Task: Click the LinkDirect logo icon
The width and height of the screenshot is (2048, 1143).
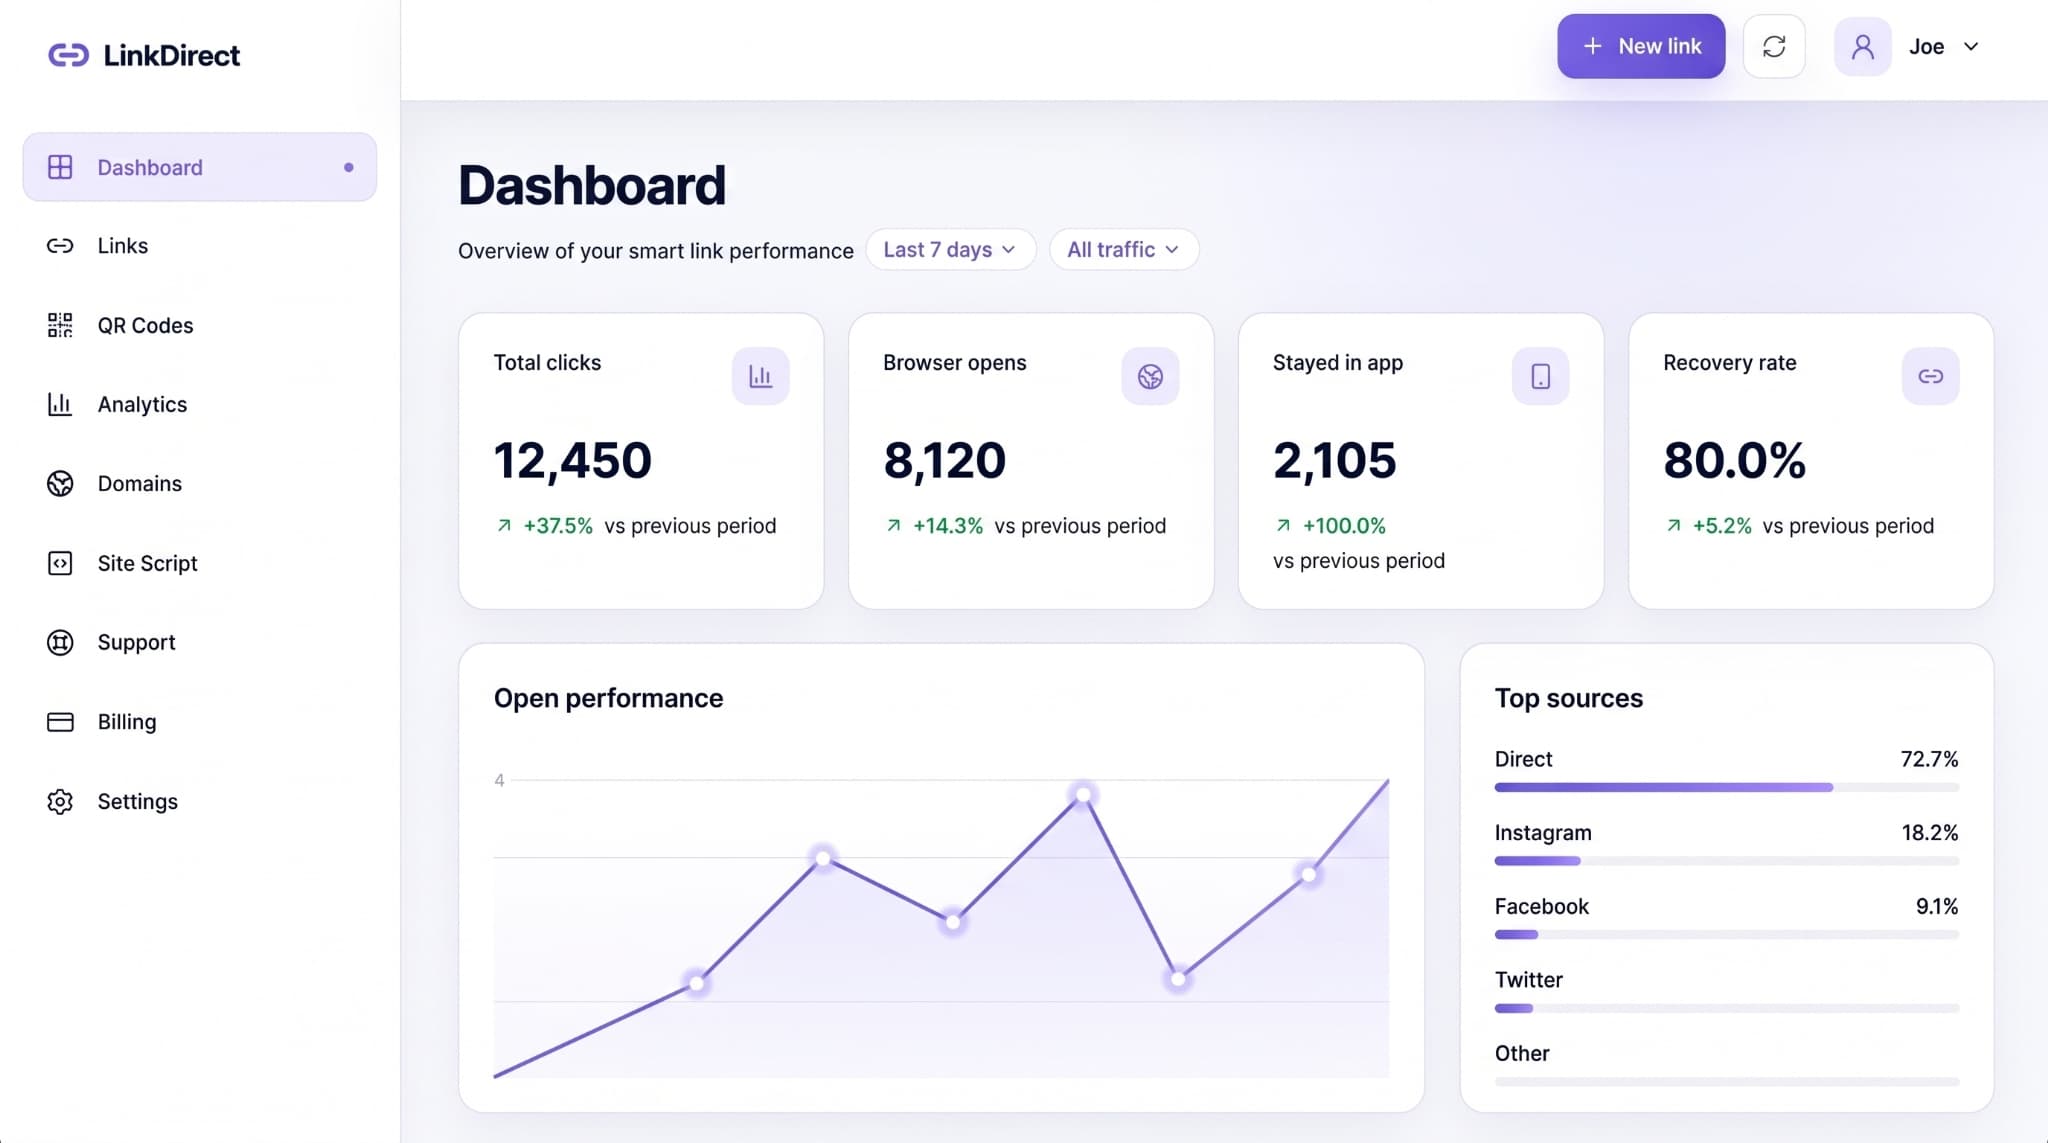Action: (69, 55)
